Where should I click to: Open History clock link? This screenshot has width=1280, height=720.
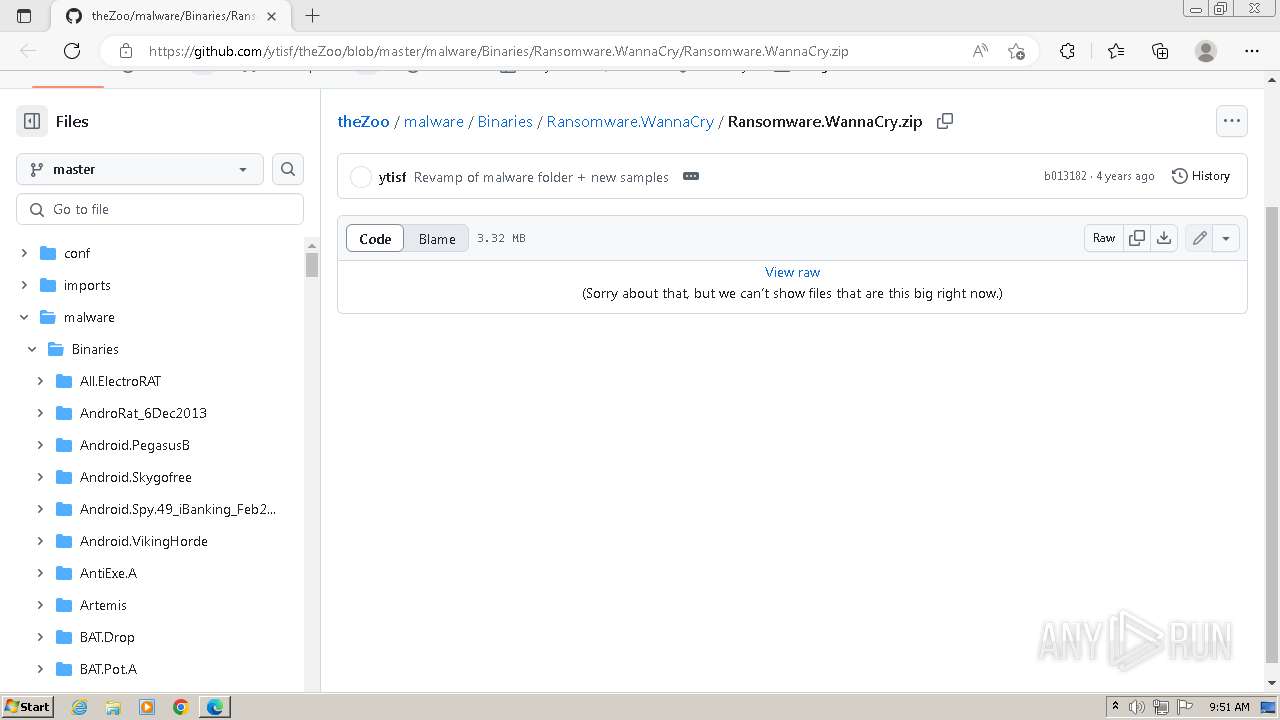pos(1201,176)
